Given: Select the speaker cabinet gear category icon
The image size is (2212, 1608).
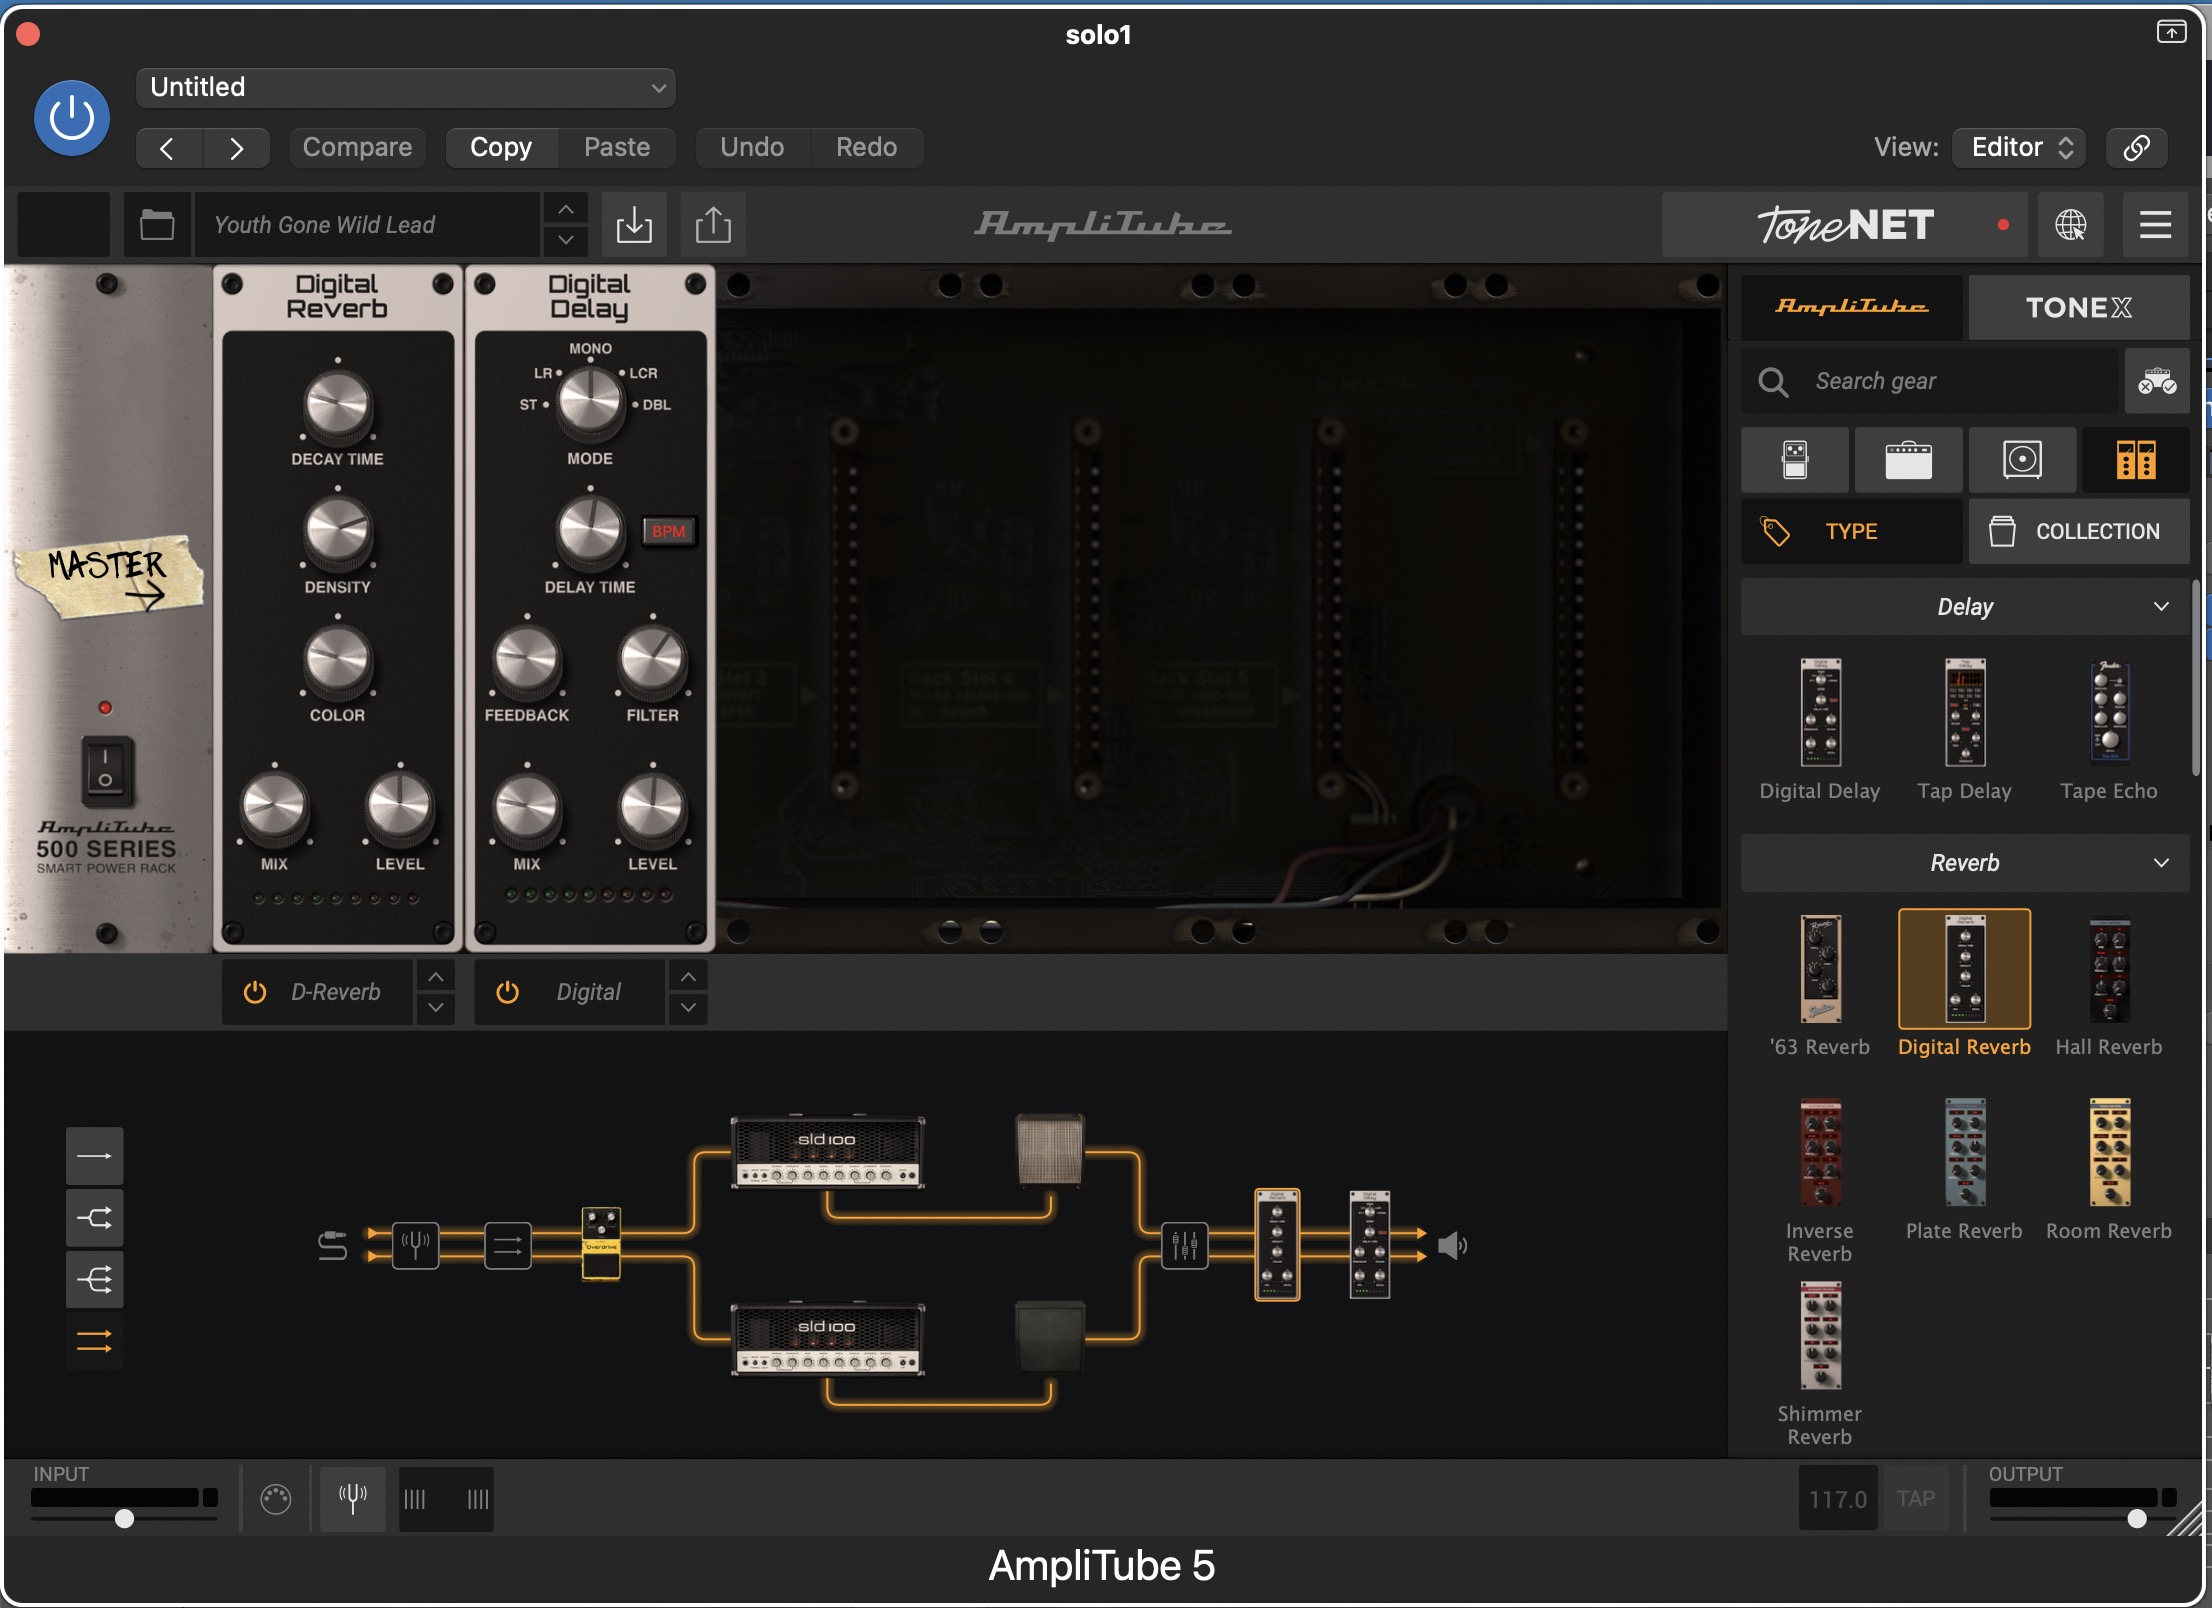Looking at the screenshot, I should 2022,460.
